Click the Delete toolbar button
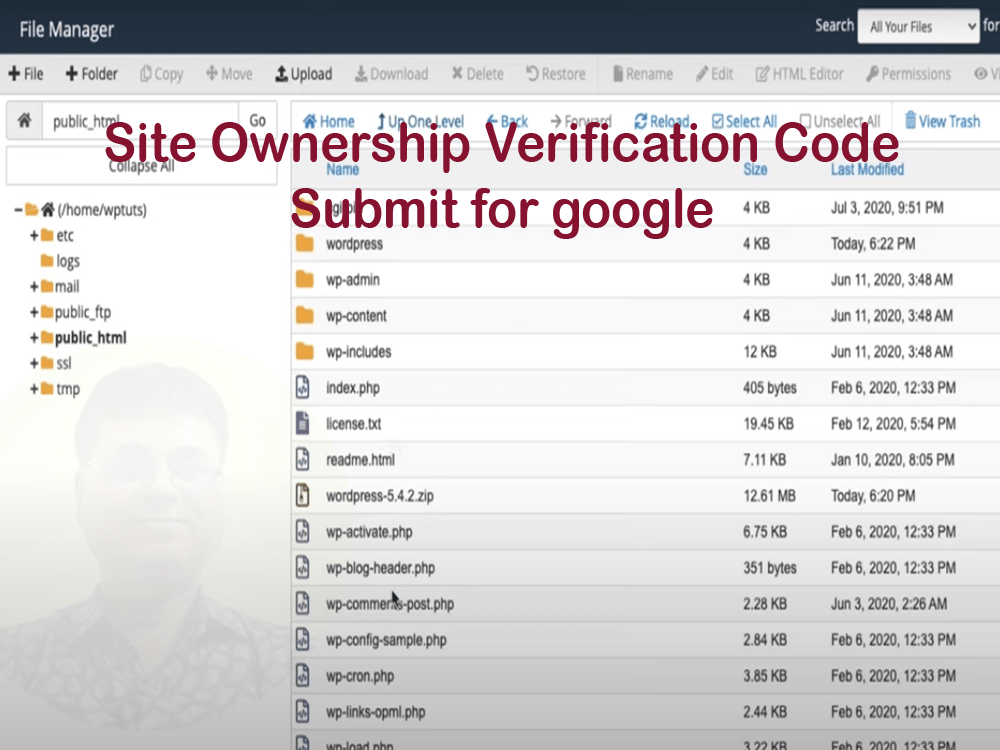Viewport: 1000px width, 750px height. click(x=478, y=74)
